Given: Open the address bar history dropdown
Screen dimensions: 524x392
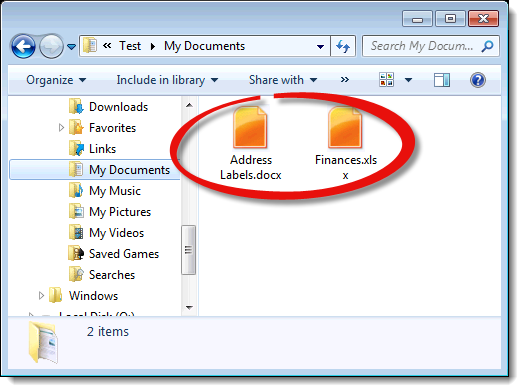Looking at the screenshot, I should [x=320, y=46].
